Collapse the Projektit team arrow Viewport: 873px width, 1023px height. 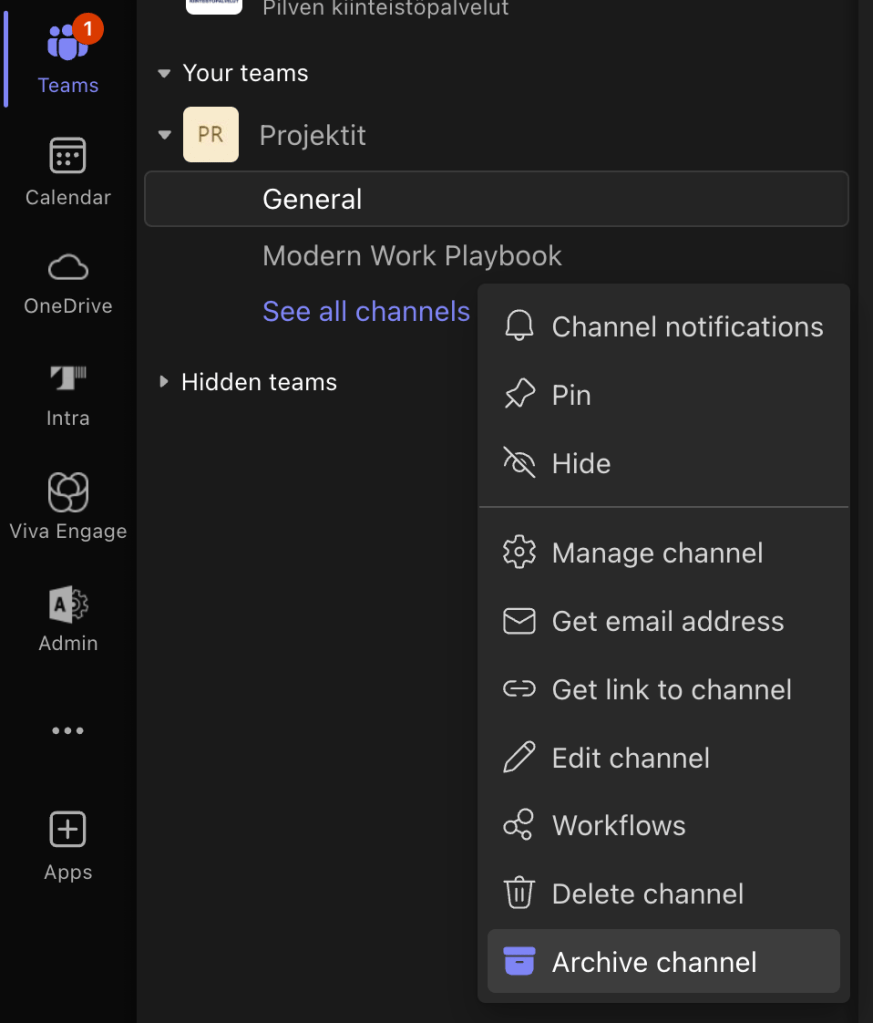(165, 135)
